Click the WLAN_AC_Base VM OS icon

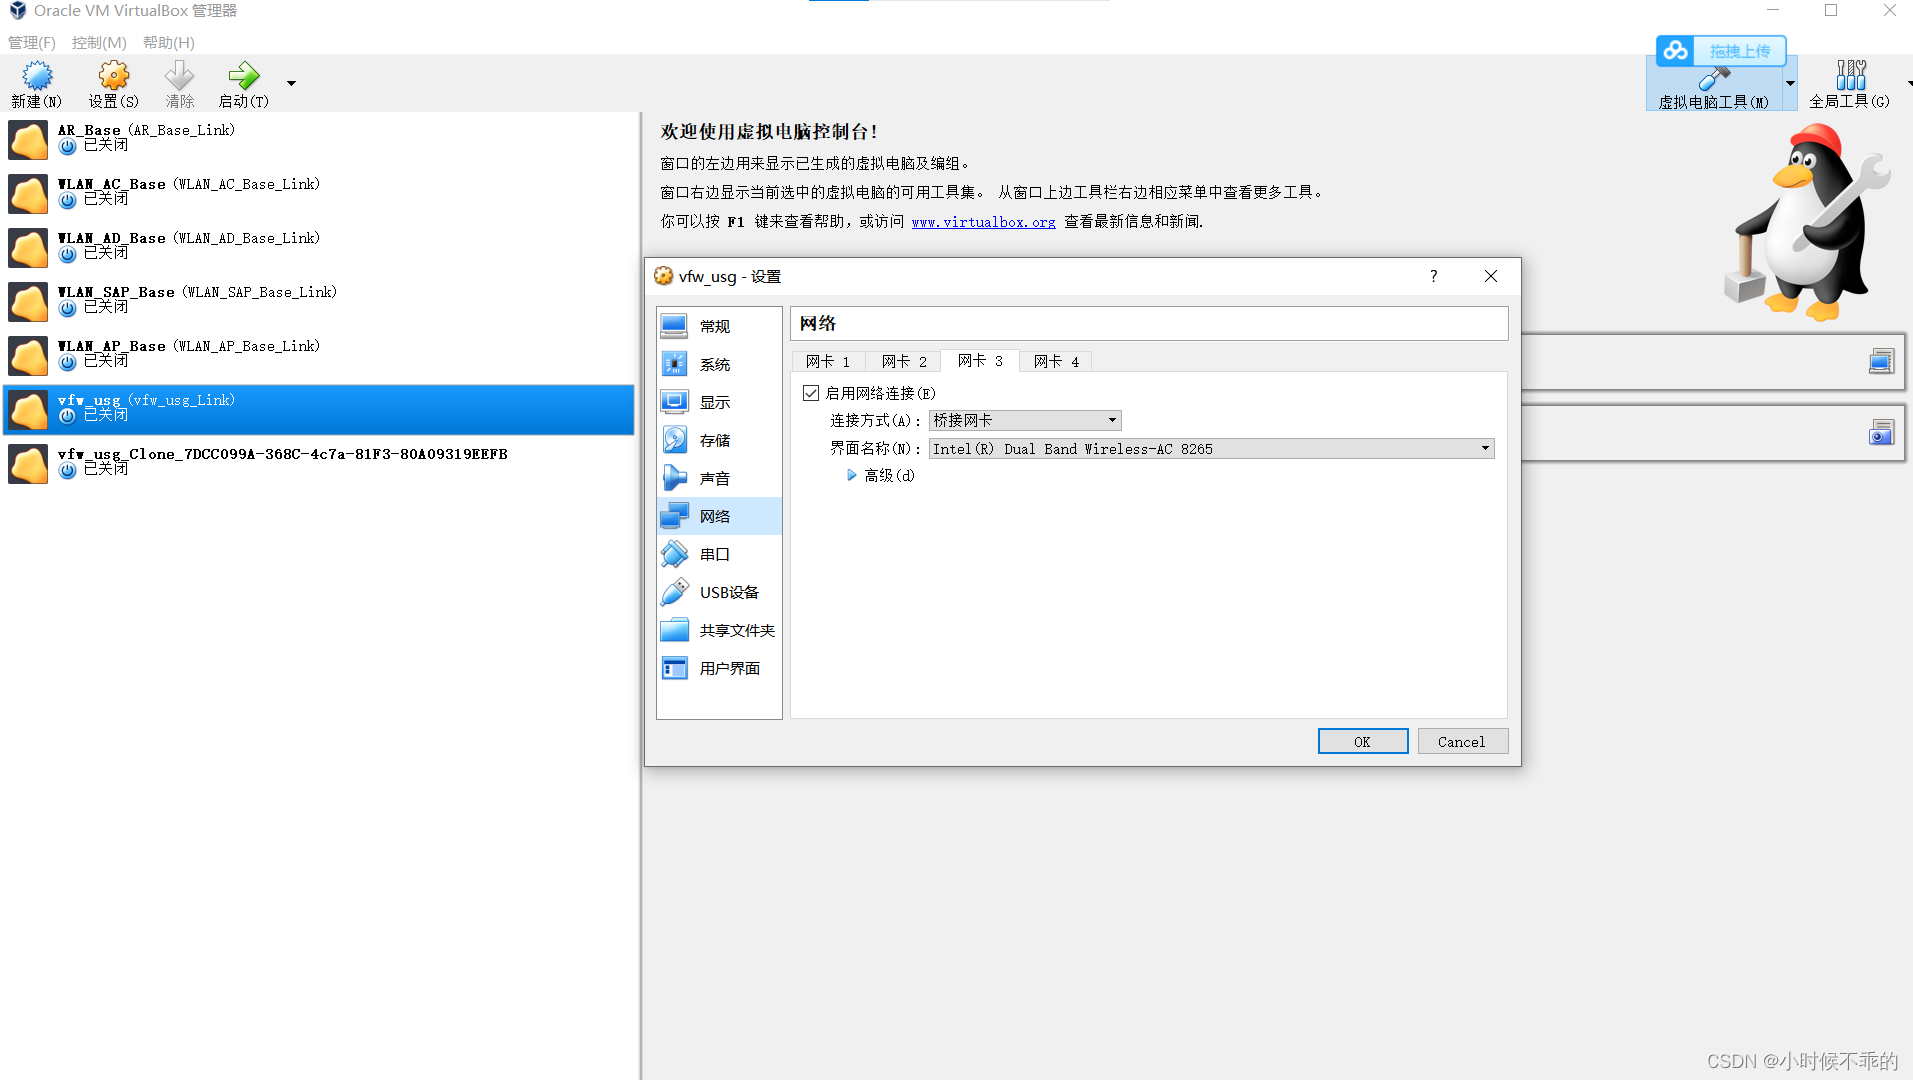point(28,194)
